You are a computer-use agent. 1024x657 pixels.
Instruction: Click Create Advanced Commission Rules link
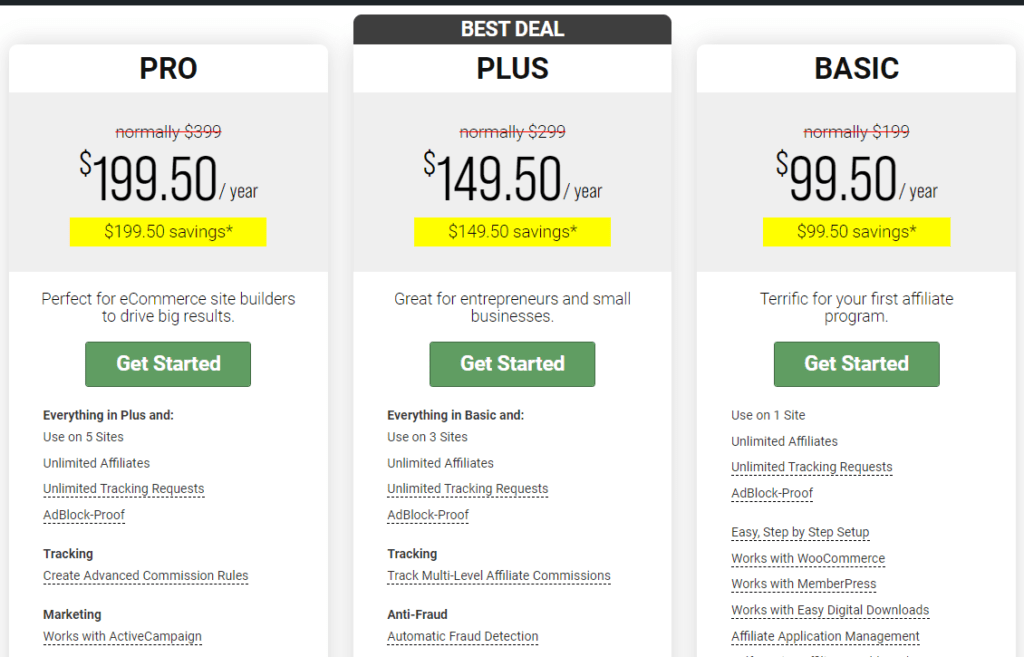click(145, 576)
